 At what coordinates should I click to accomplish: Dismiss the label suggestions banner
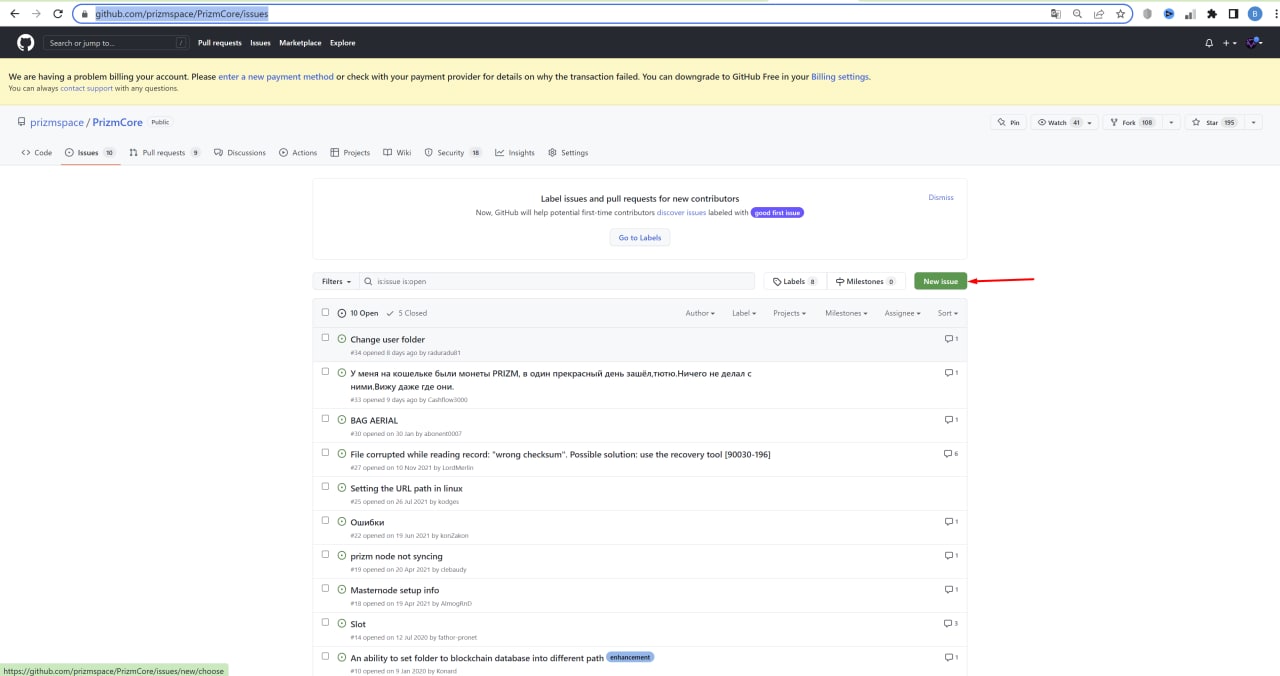[941, 197]
